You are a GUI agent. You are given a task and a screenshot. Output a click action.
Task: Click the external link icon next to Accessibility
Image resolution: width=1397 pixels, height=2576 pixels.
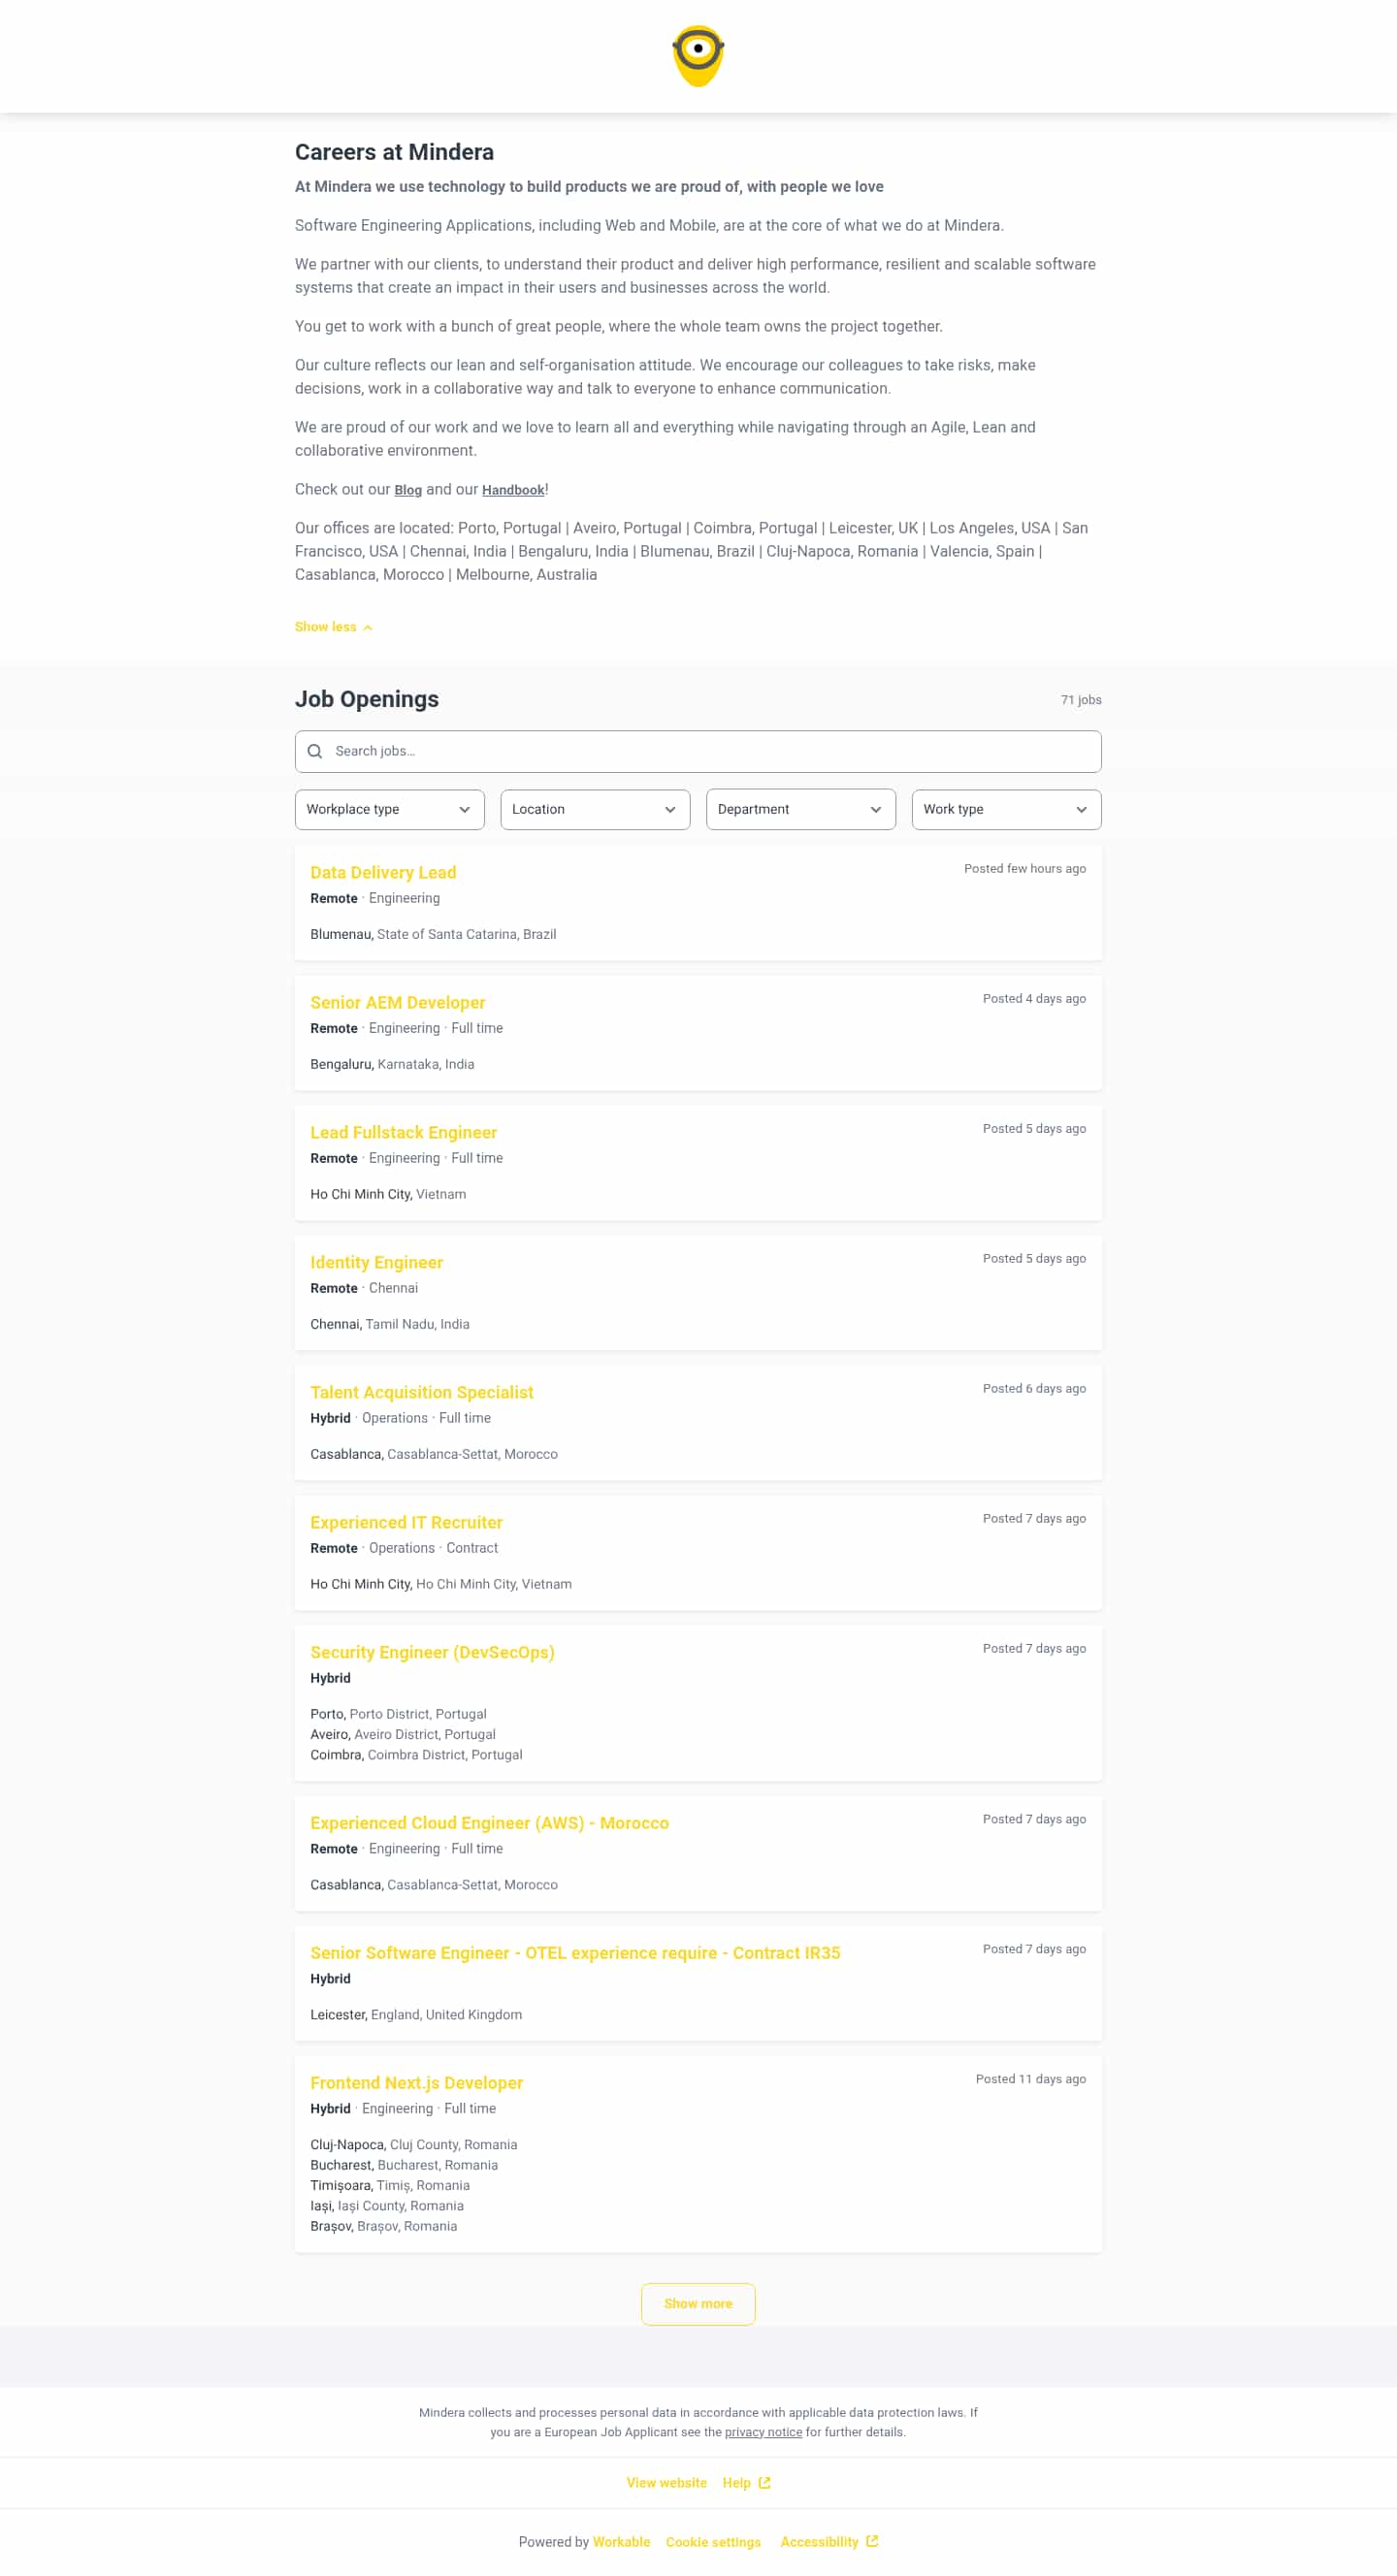[x=873, y=2540]
